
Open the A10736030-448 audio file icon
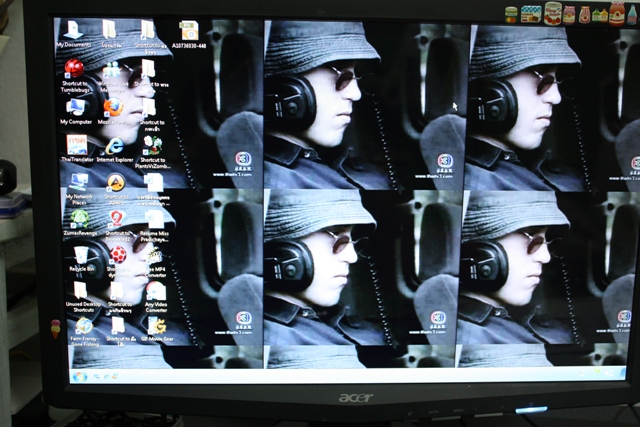click(x=189, y=36)
